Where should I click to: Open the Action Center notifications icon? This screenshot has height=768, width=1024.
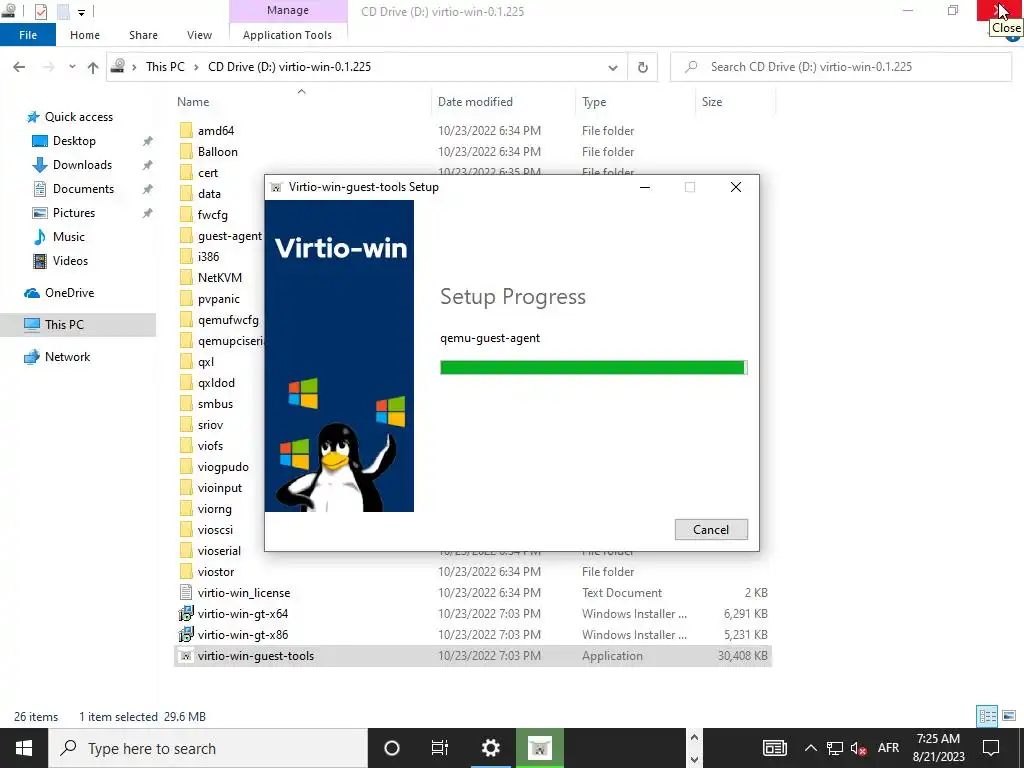click(991, 748)
